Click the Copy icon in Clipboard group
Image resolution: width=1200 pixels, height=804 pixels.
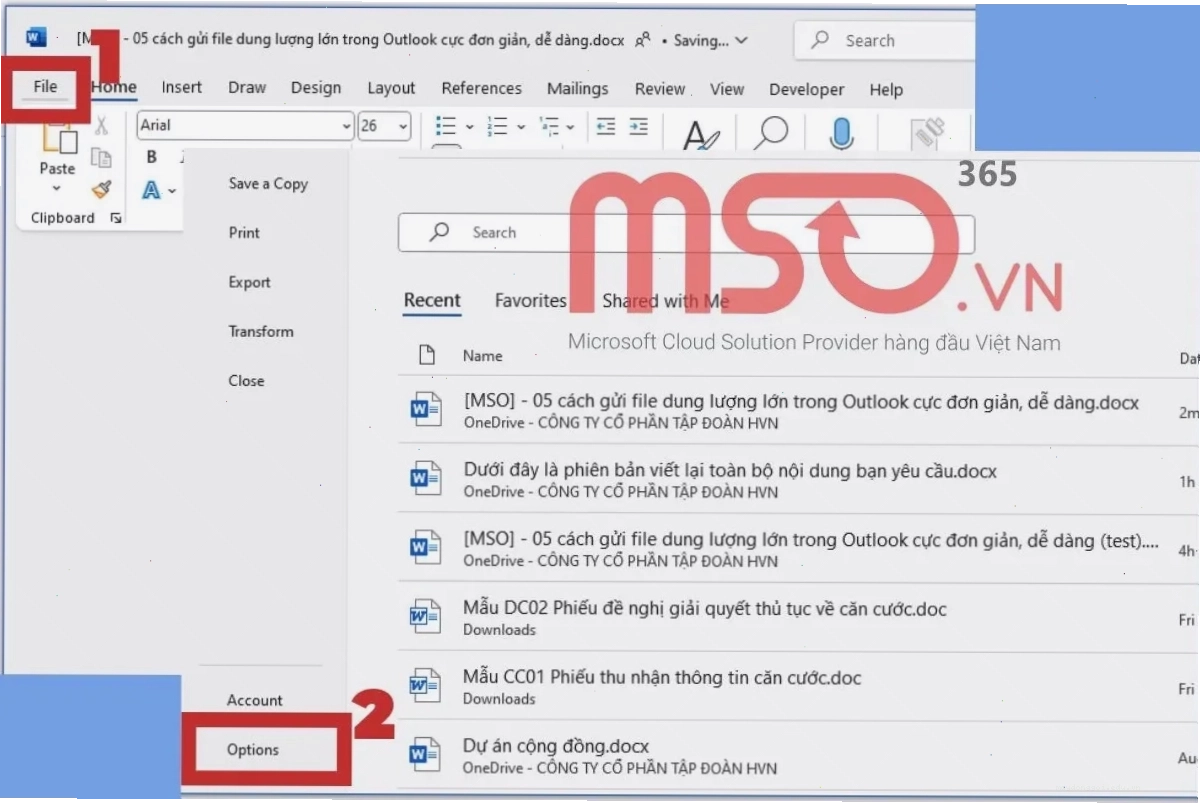coord(101,157)
